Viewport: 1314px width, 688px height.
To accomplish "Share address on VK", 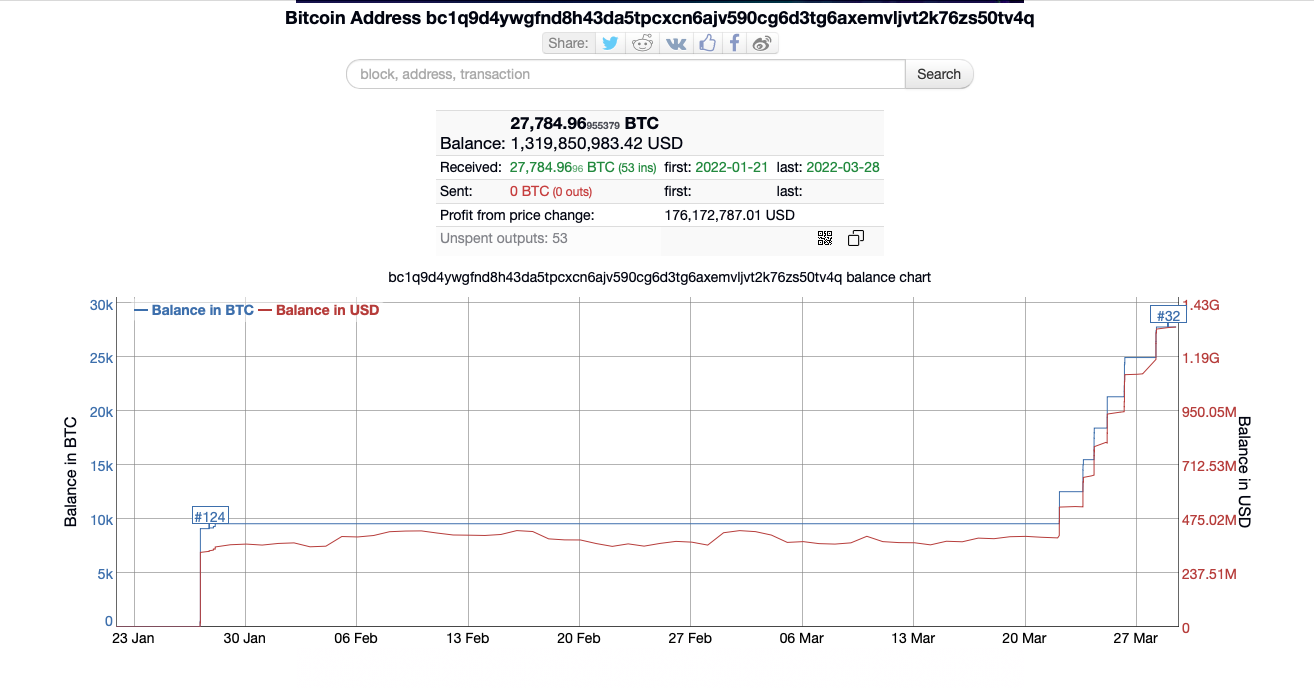I will tap(676, 43).
